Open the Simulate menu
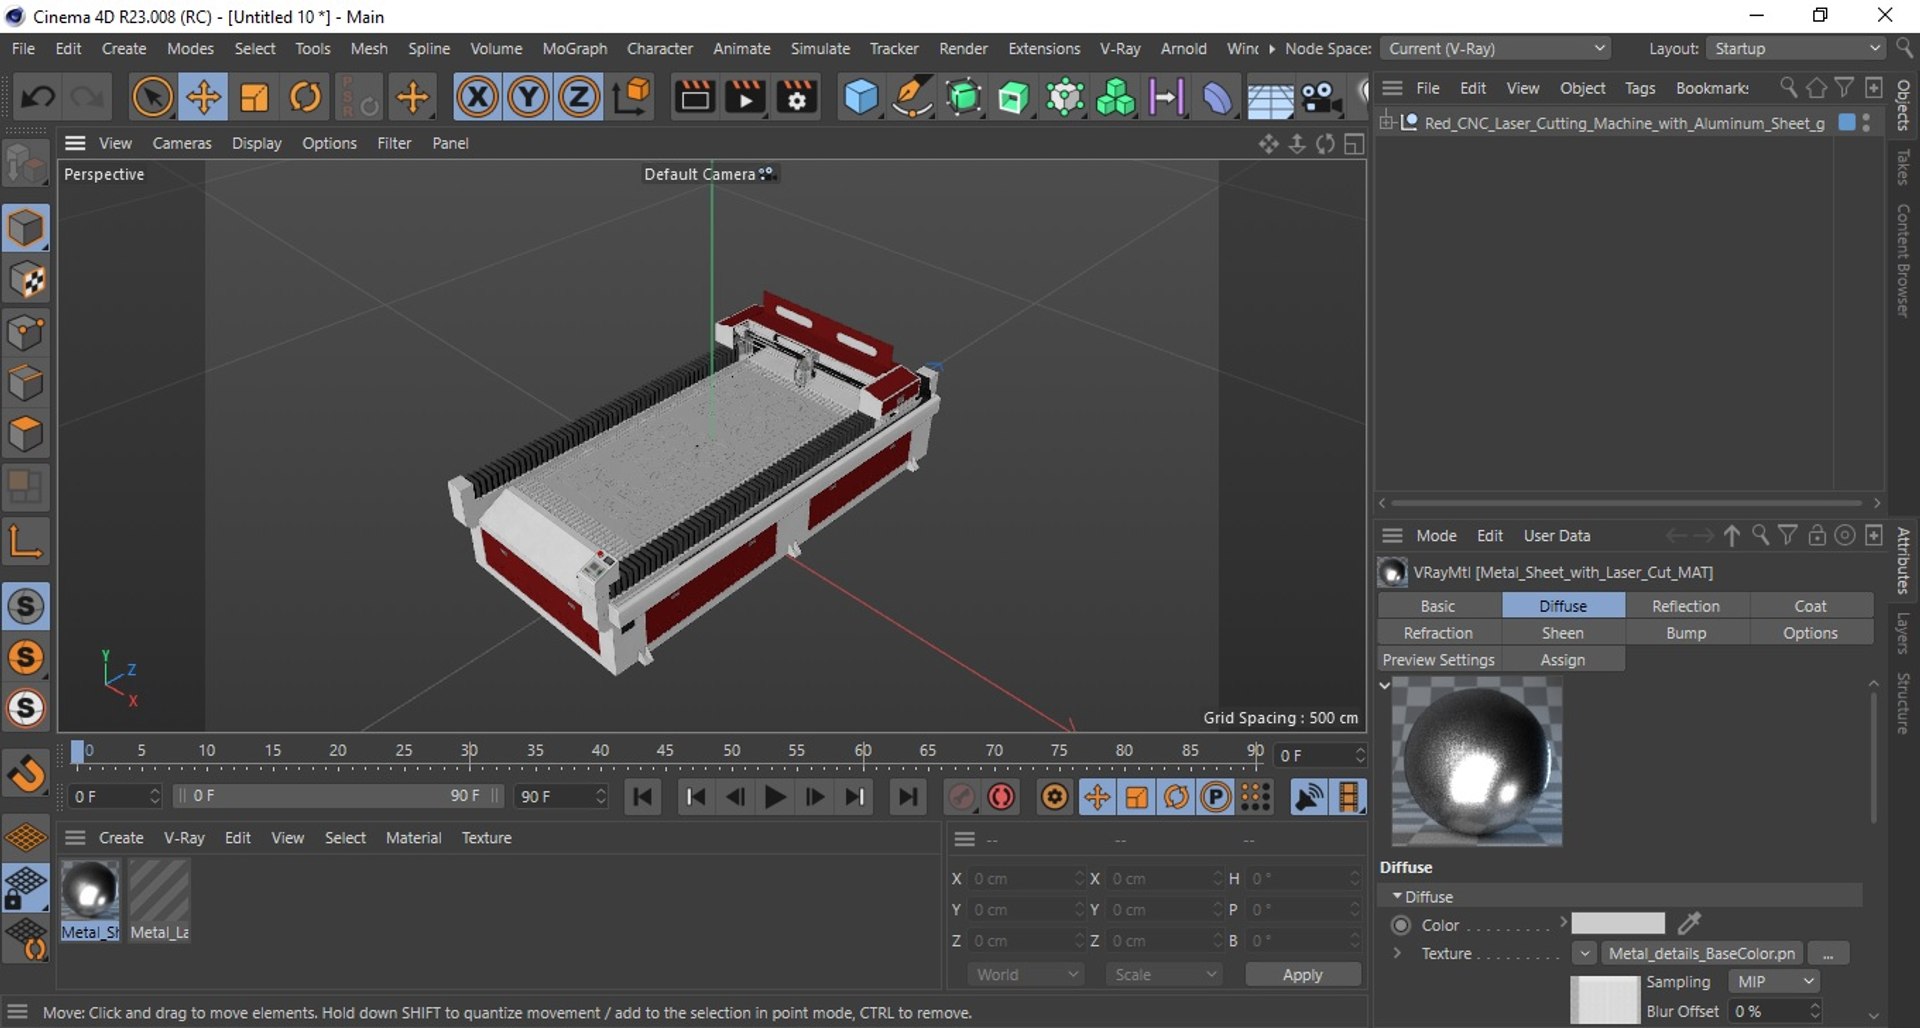 click(820, 48)
